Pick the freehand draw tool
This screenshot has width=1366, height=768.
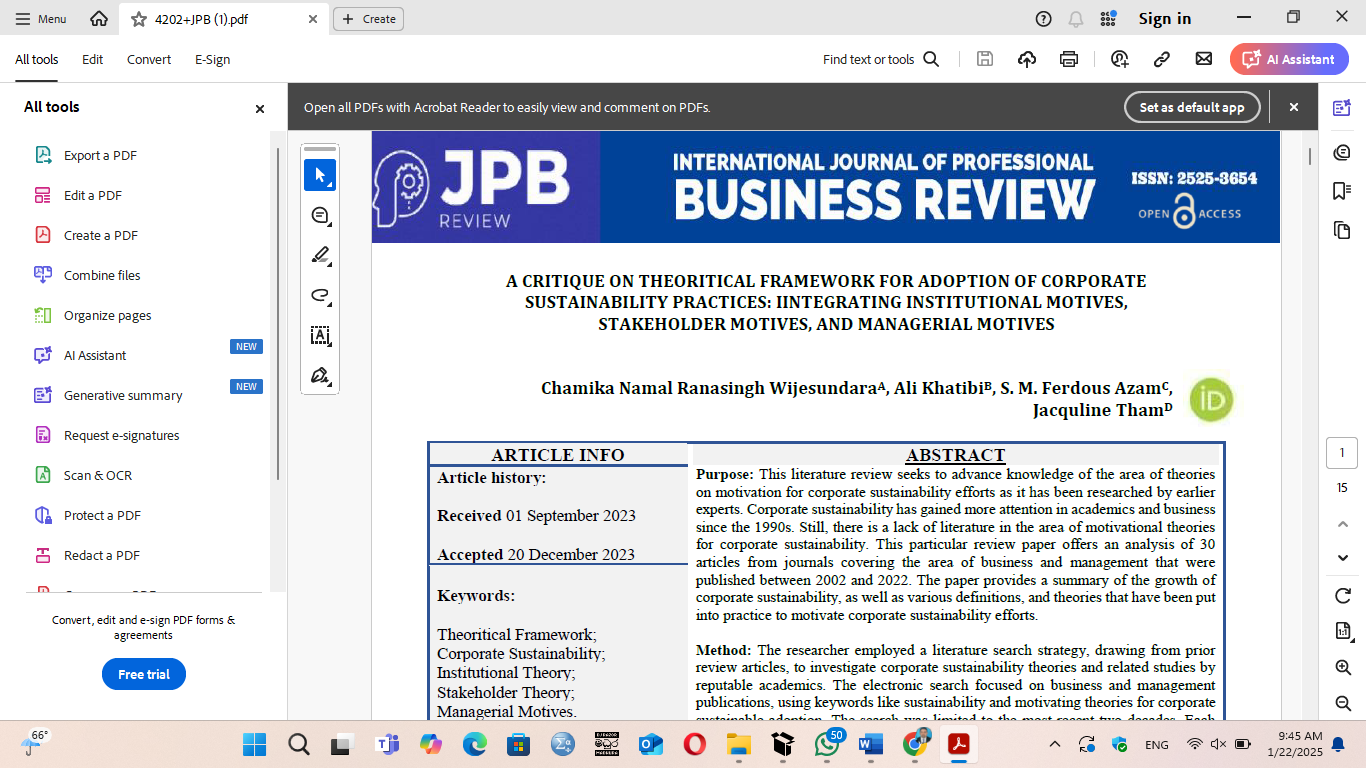(320, 295)
